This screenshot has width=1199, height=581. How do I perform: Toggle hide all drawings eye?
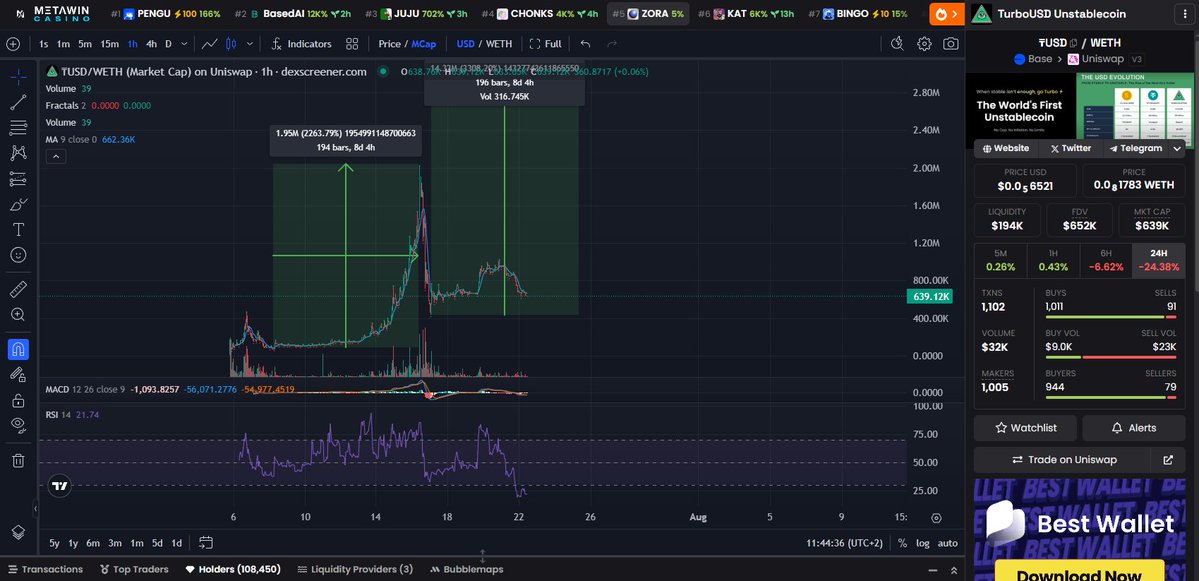tap(18, 425)
